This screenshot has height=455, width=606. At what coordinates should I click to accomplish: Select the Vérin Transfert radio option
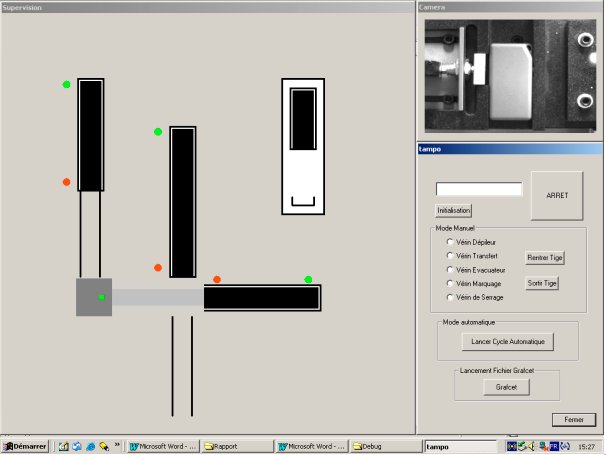pyautogui.click(x=449, y=256)
